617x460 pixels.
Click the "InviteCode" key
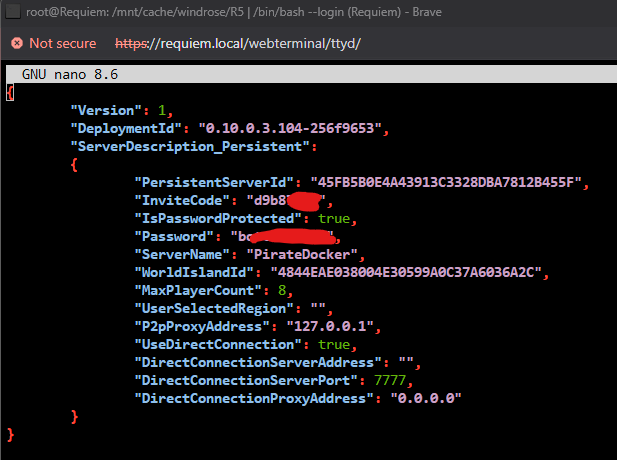(x=182, y=200)
